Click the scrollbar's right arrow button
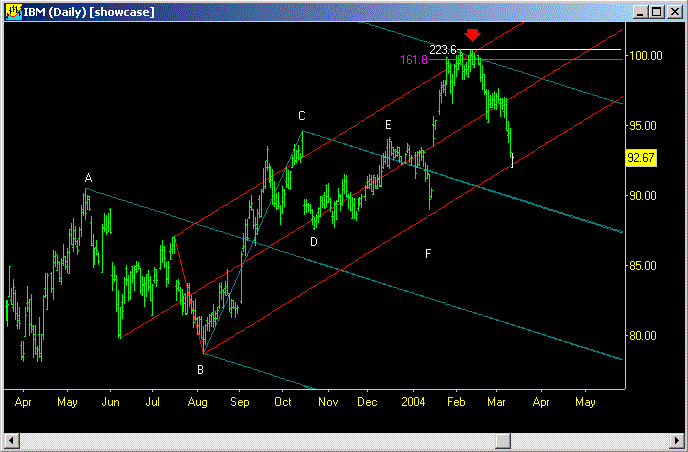The image size is (688, 452). tap(677, 442)
